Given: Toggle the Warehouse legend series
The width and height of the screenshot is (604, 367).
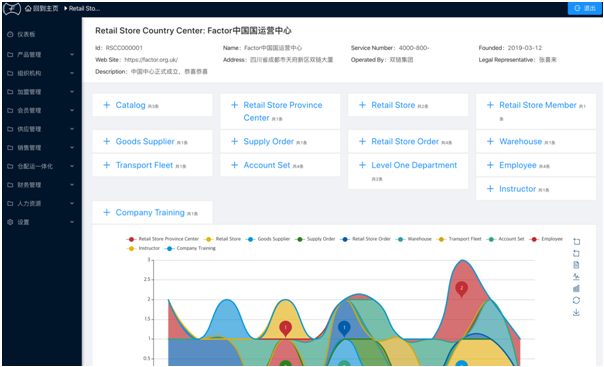Looking at the screenshot, I should coord(413,239).
